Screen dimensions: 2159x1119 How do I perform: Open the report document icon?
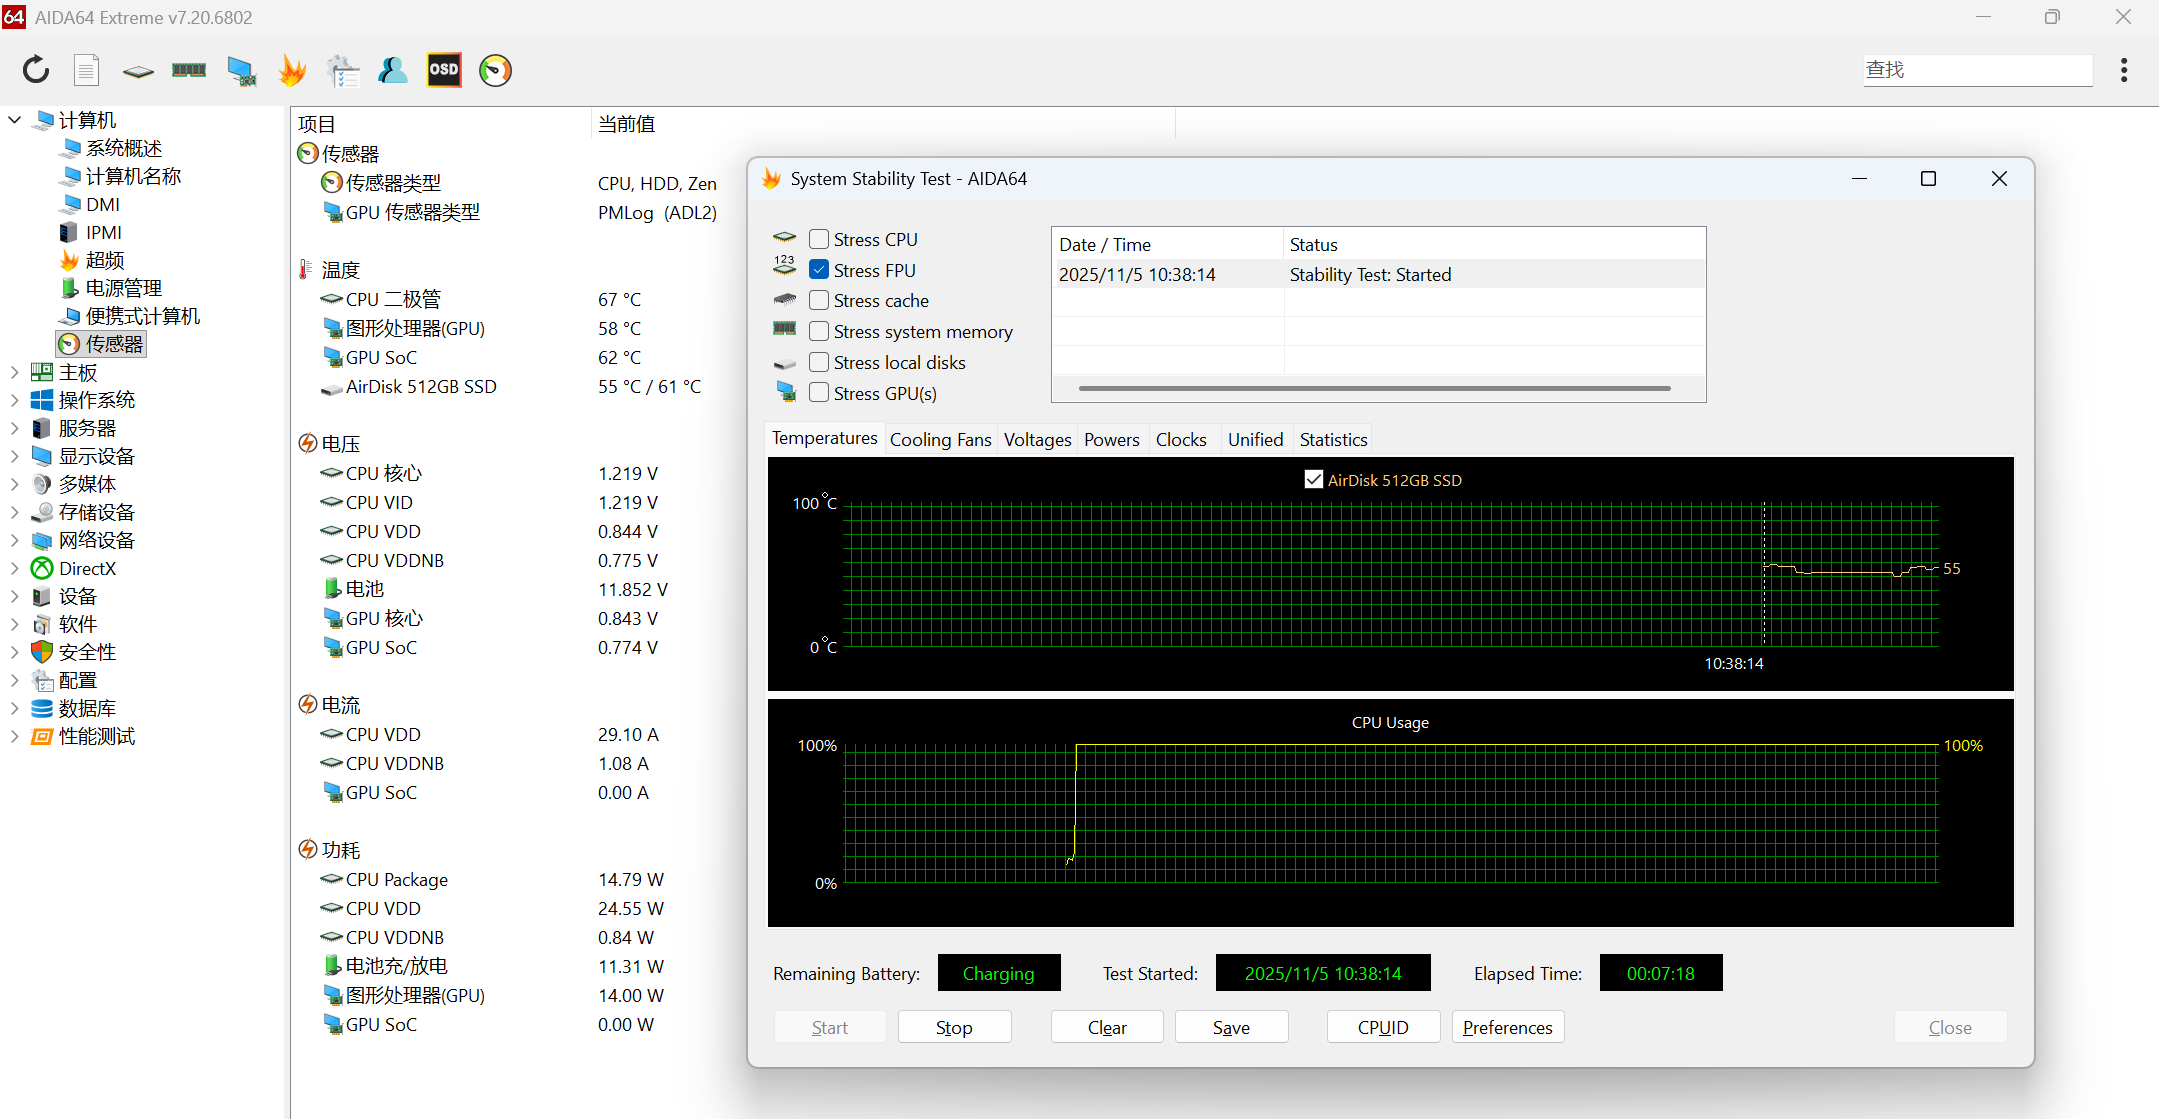coord(87,70)
